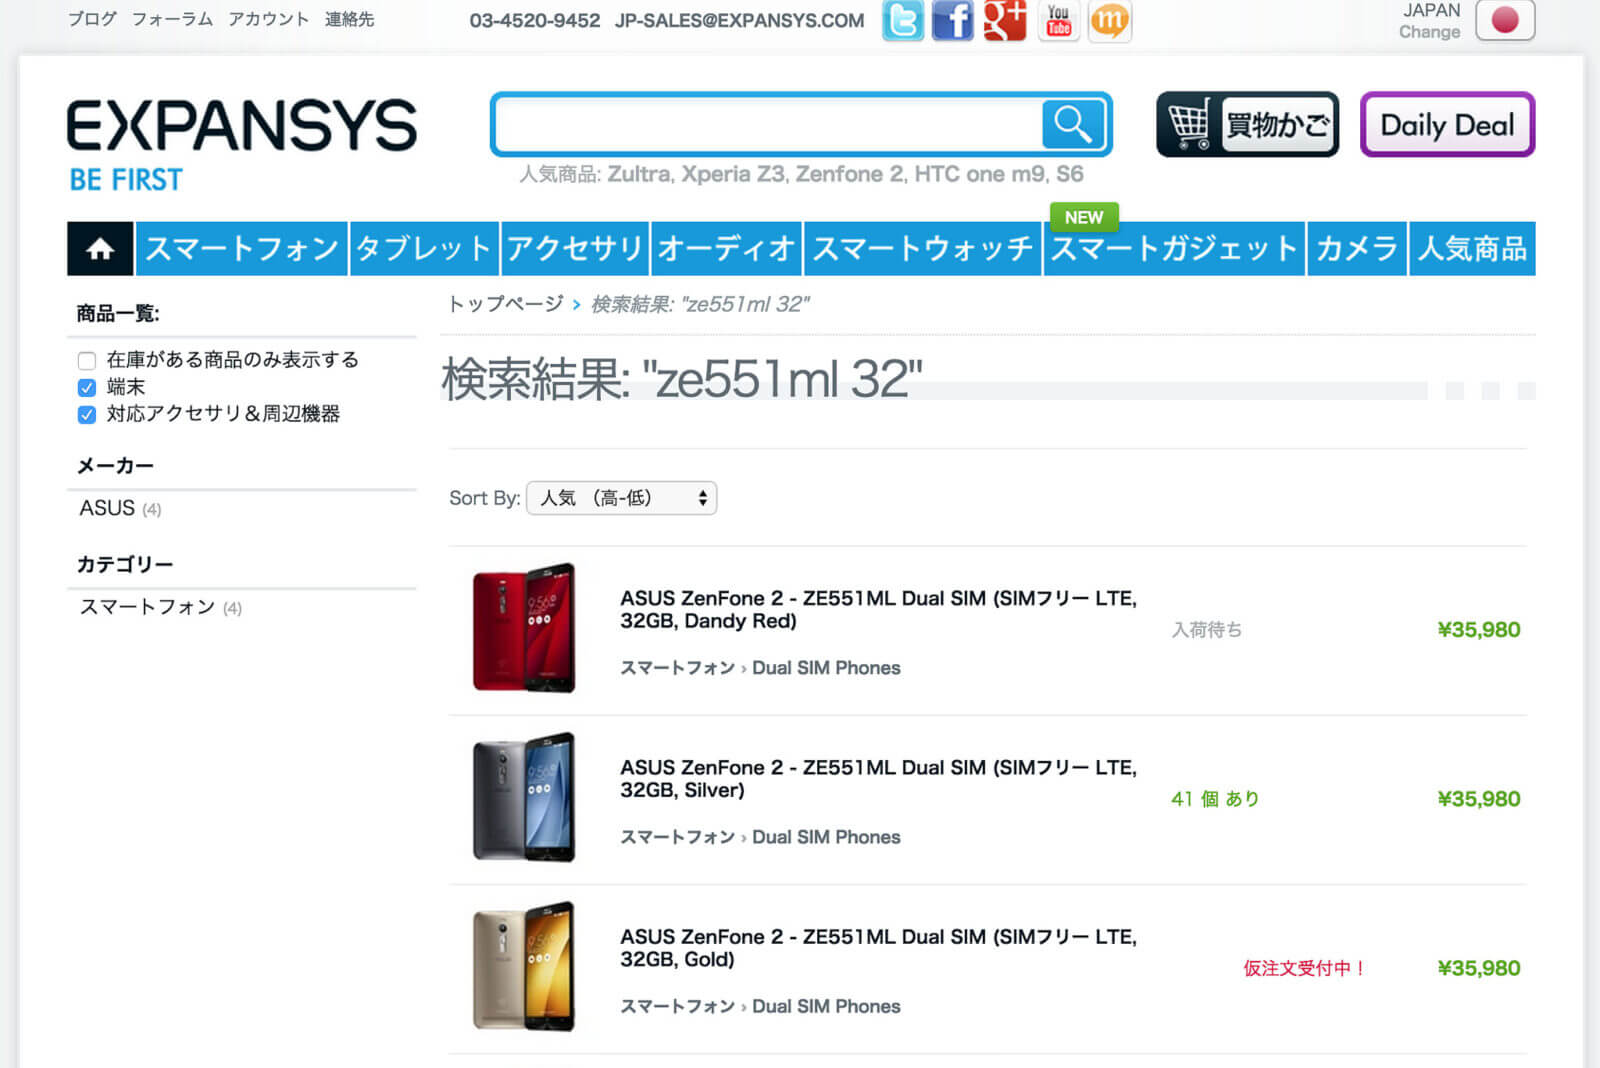1600x1068 pixels.
Task: Uncheck the 端末 filter checkbox
Action: [x=87, y=387]
